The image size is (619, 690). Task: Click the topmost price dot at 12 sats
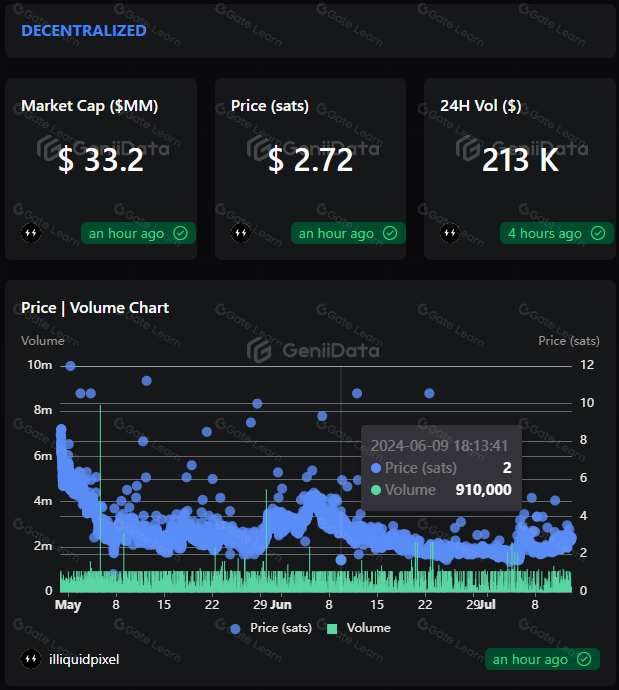(x=70, y=366)
